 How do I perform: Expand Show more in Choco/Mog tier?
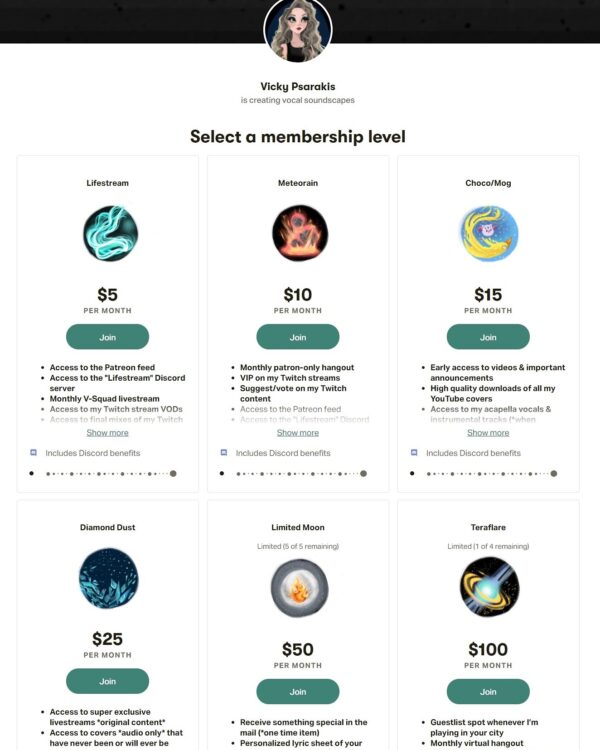point(488,433)
